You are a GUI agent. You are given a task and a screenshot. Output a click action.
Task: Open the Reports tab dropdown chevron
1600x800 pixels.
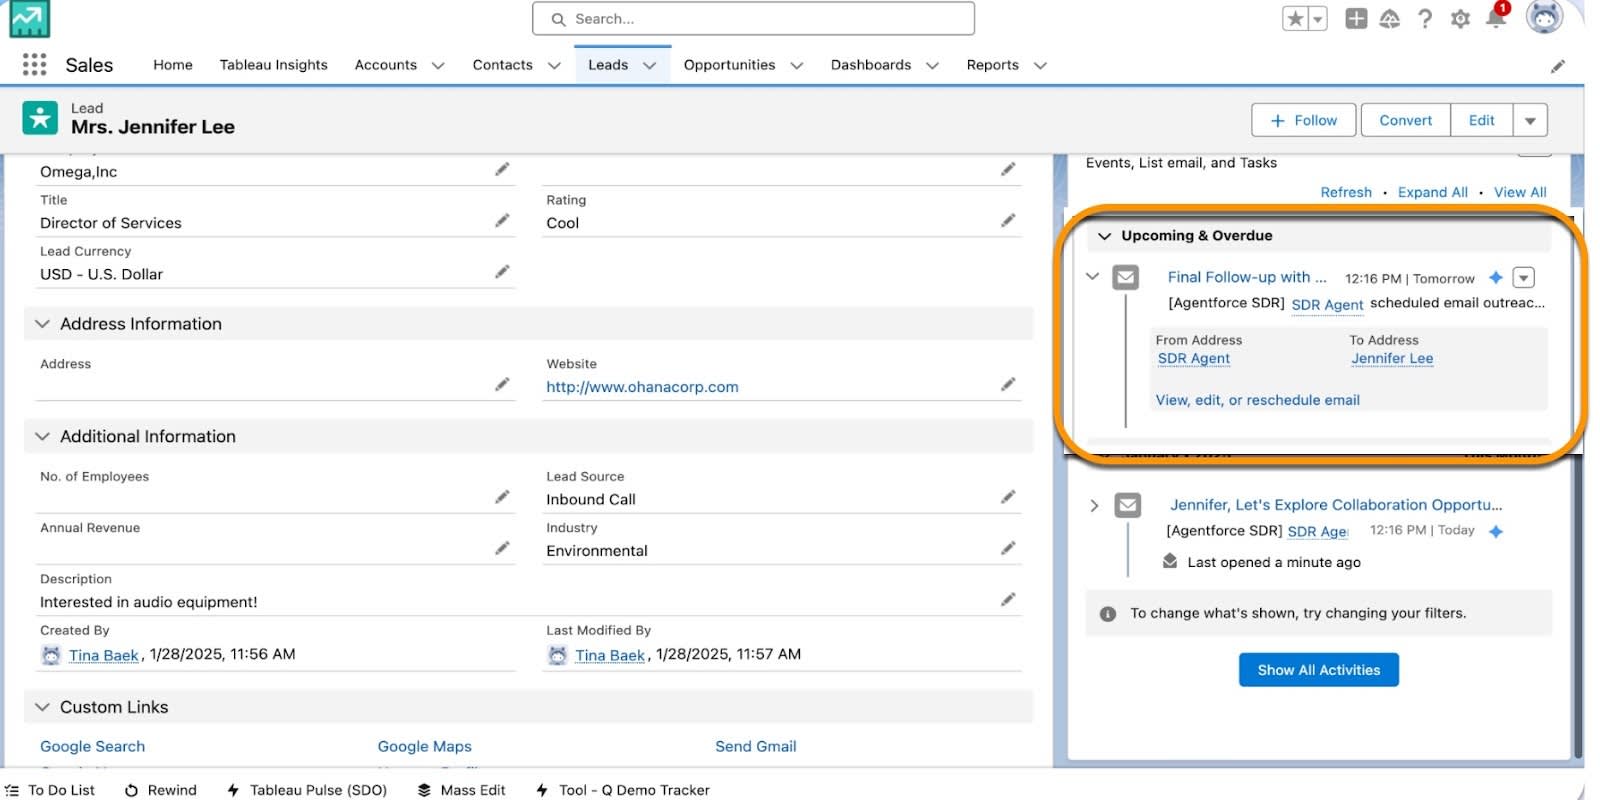click(x=1040, y=66)
